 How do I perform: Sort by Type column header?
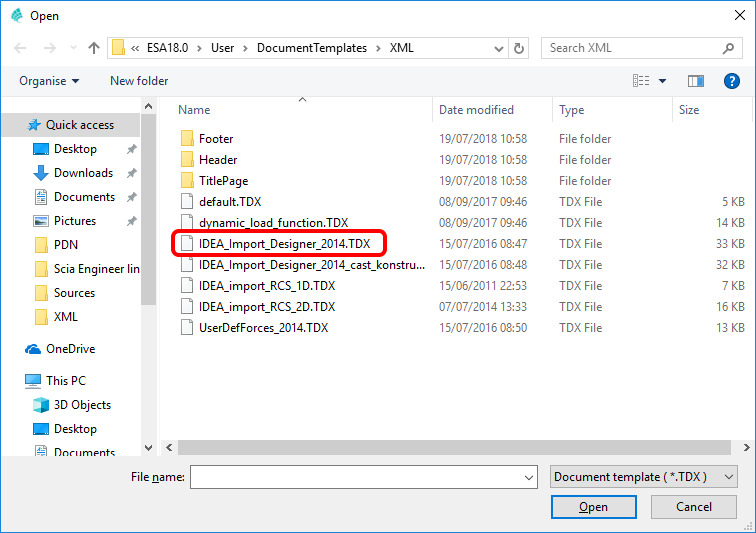571,110
